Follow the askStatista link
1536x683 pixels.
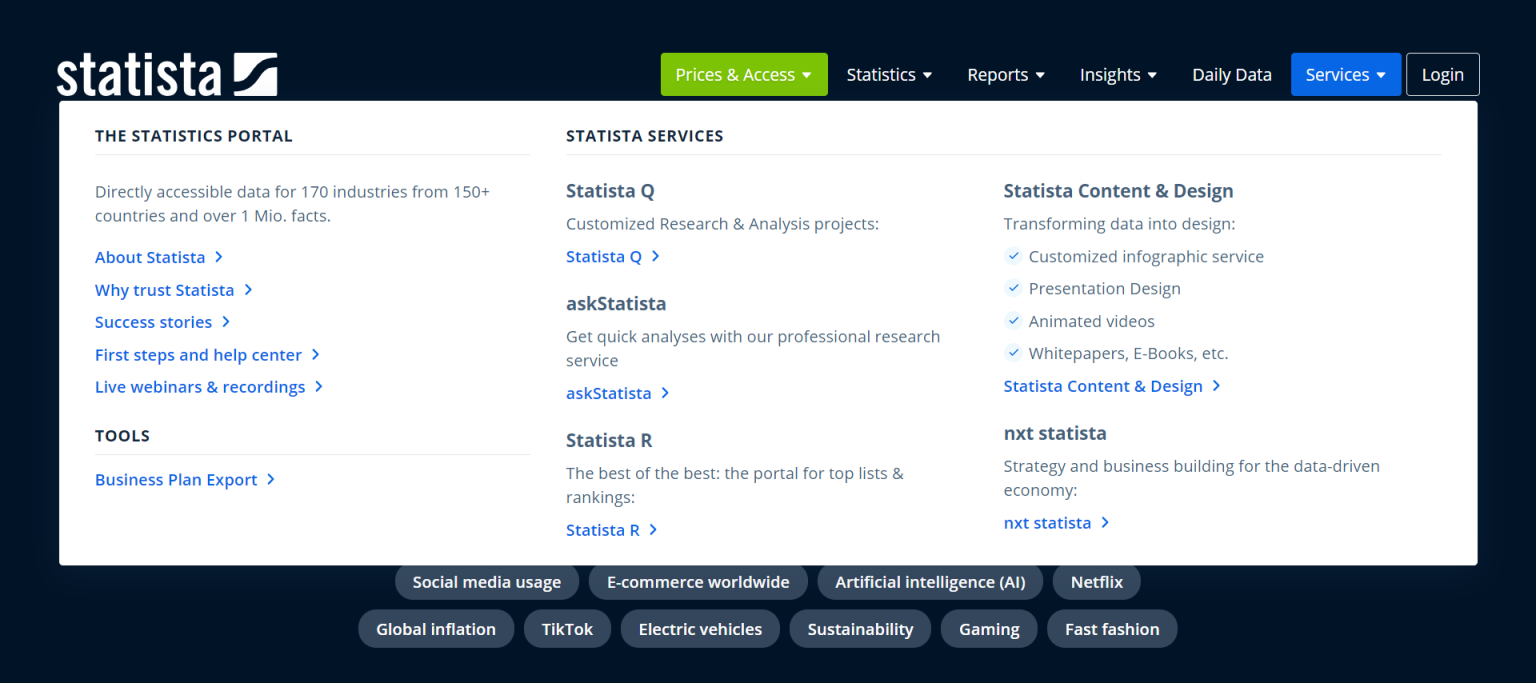click(x=609, y=393)
